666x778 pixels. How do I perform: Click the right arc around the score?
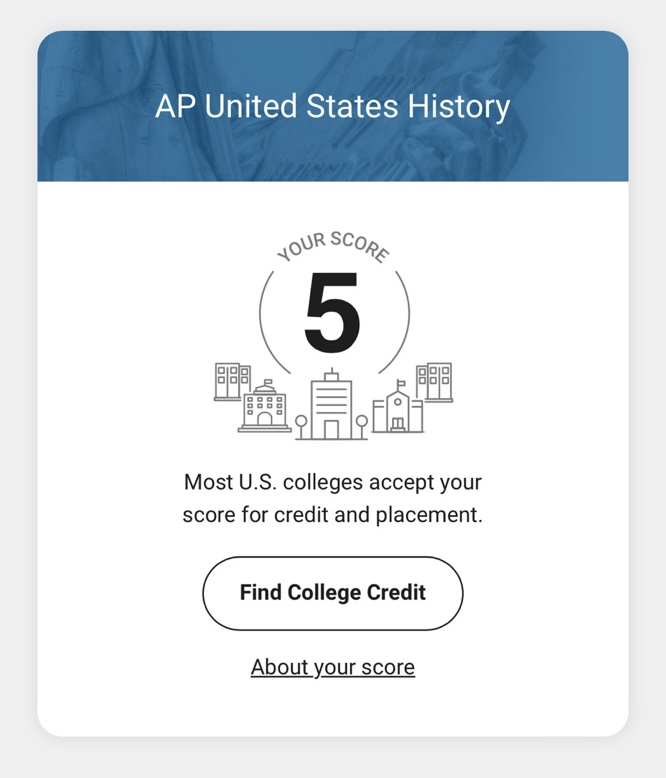pos(396,322)
